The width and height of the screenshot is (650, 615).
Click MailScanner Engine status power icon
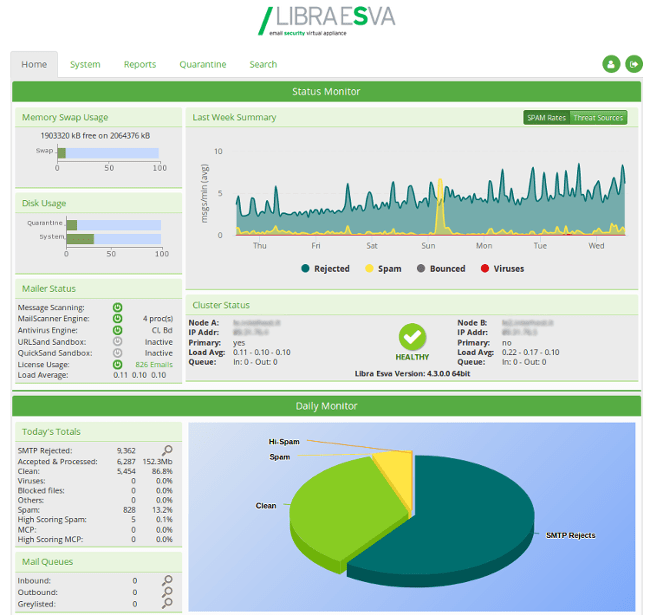(x=117, y=318)
